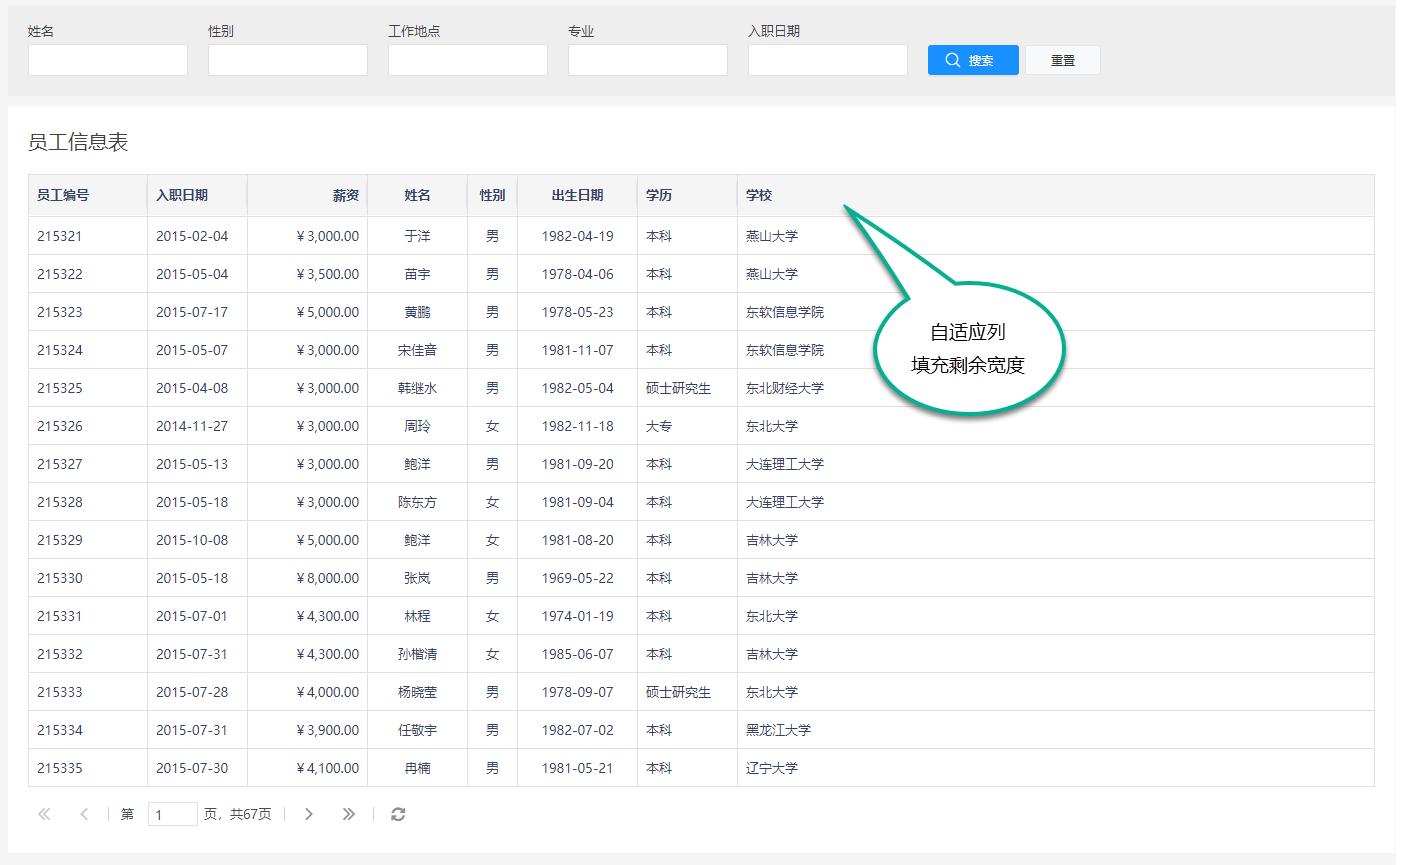Select name 黄鹏
The image size is (1405, 865).
417,312
